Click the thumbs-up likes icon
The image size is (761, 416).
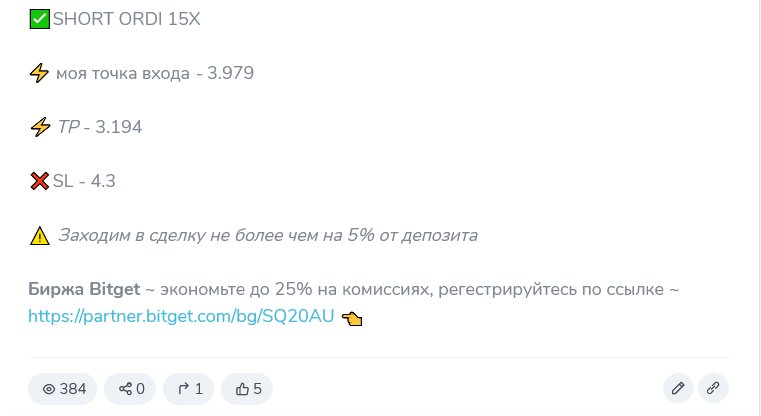[242, 389]
